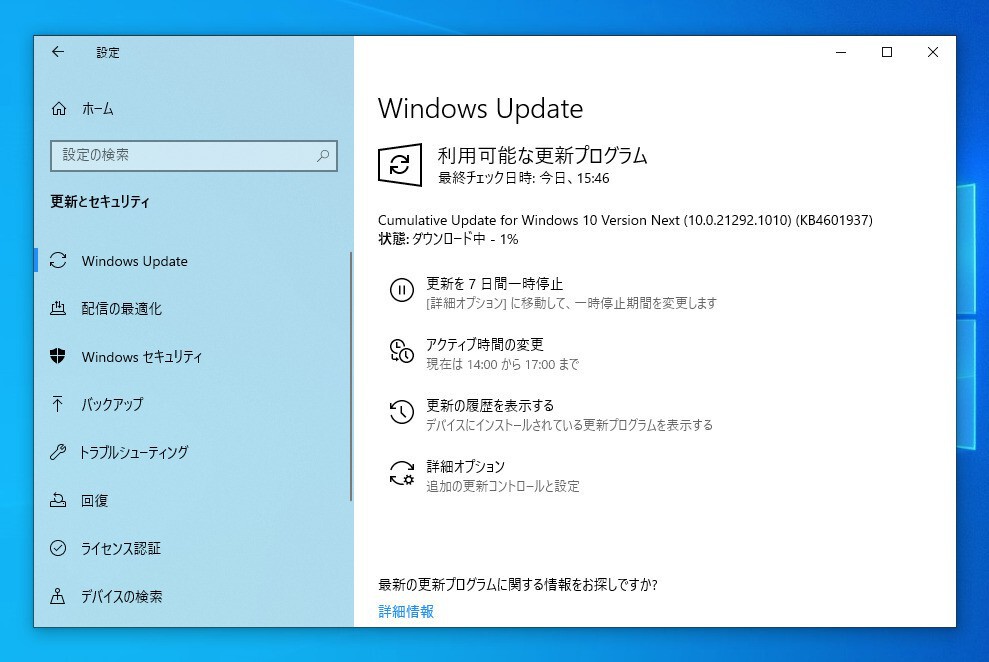This screenshot has width=989, height=662.
Task: Open the 回復 recovery icon
Action: pos(58,500)
